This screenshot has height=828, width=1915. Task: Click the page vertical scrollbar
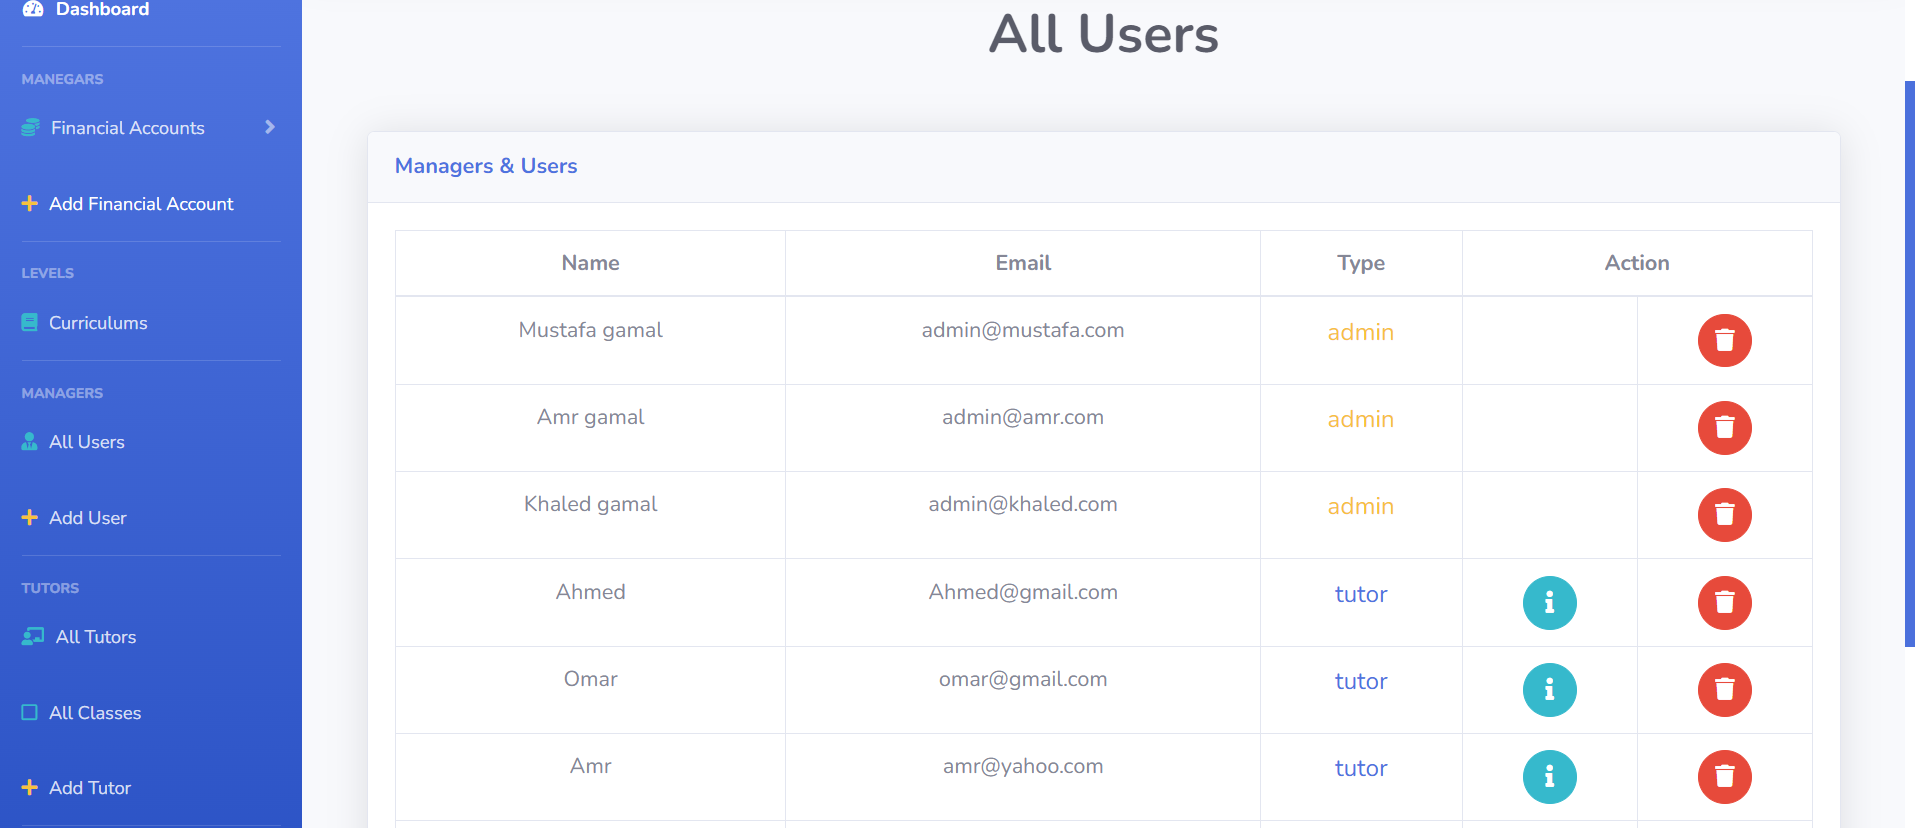pyautogui.click(x=1909, y=364)
